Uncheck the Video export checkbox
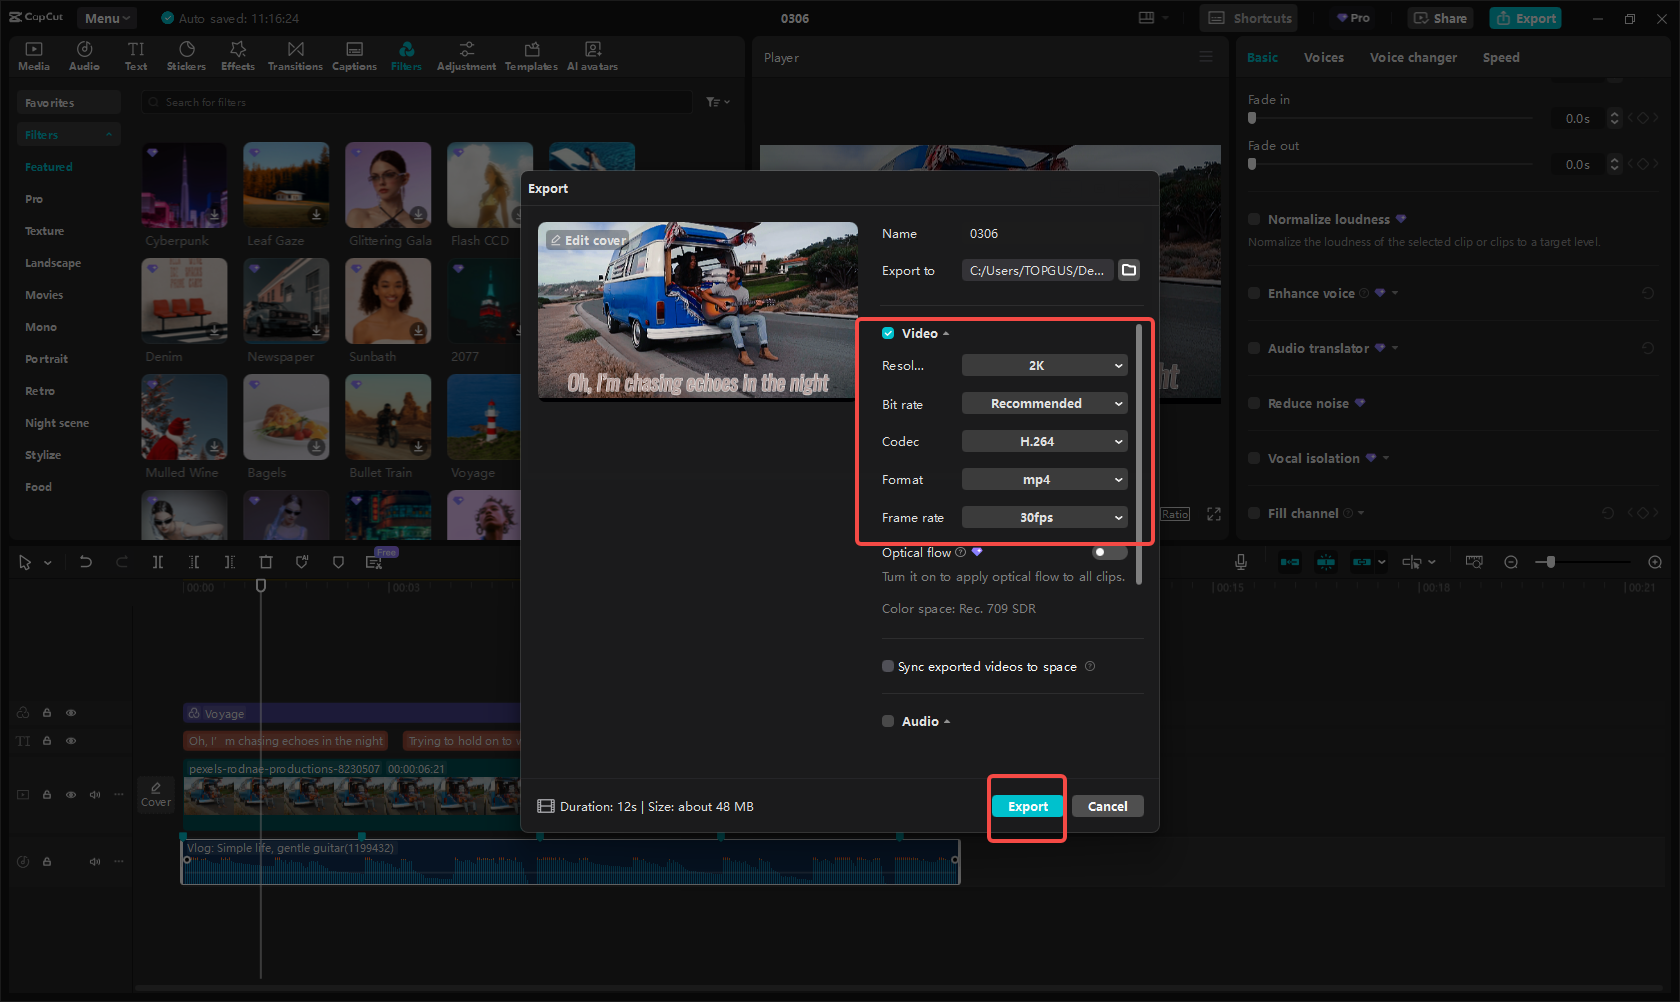Viewport: 1680px width, 1002px height. tap(888, 333)
